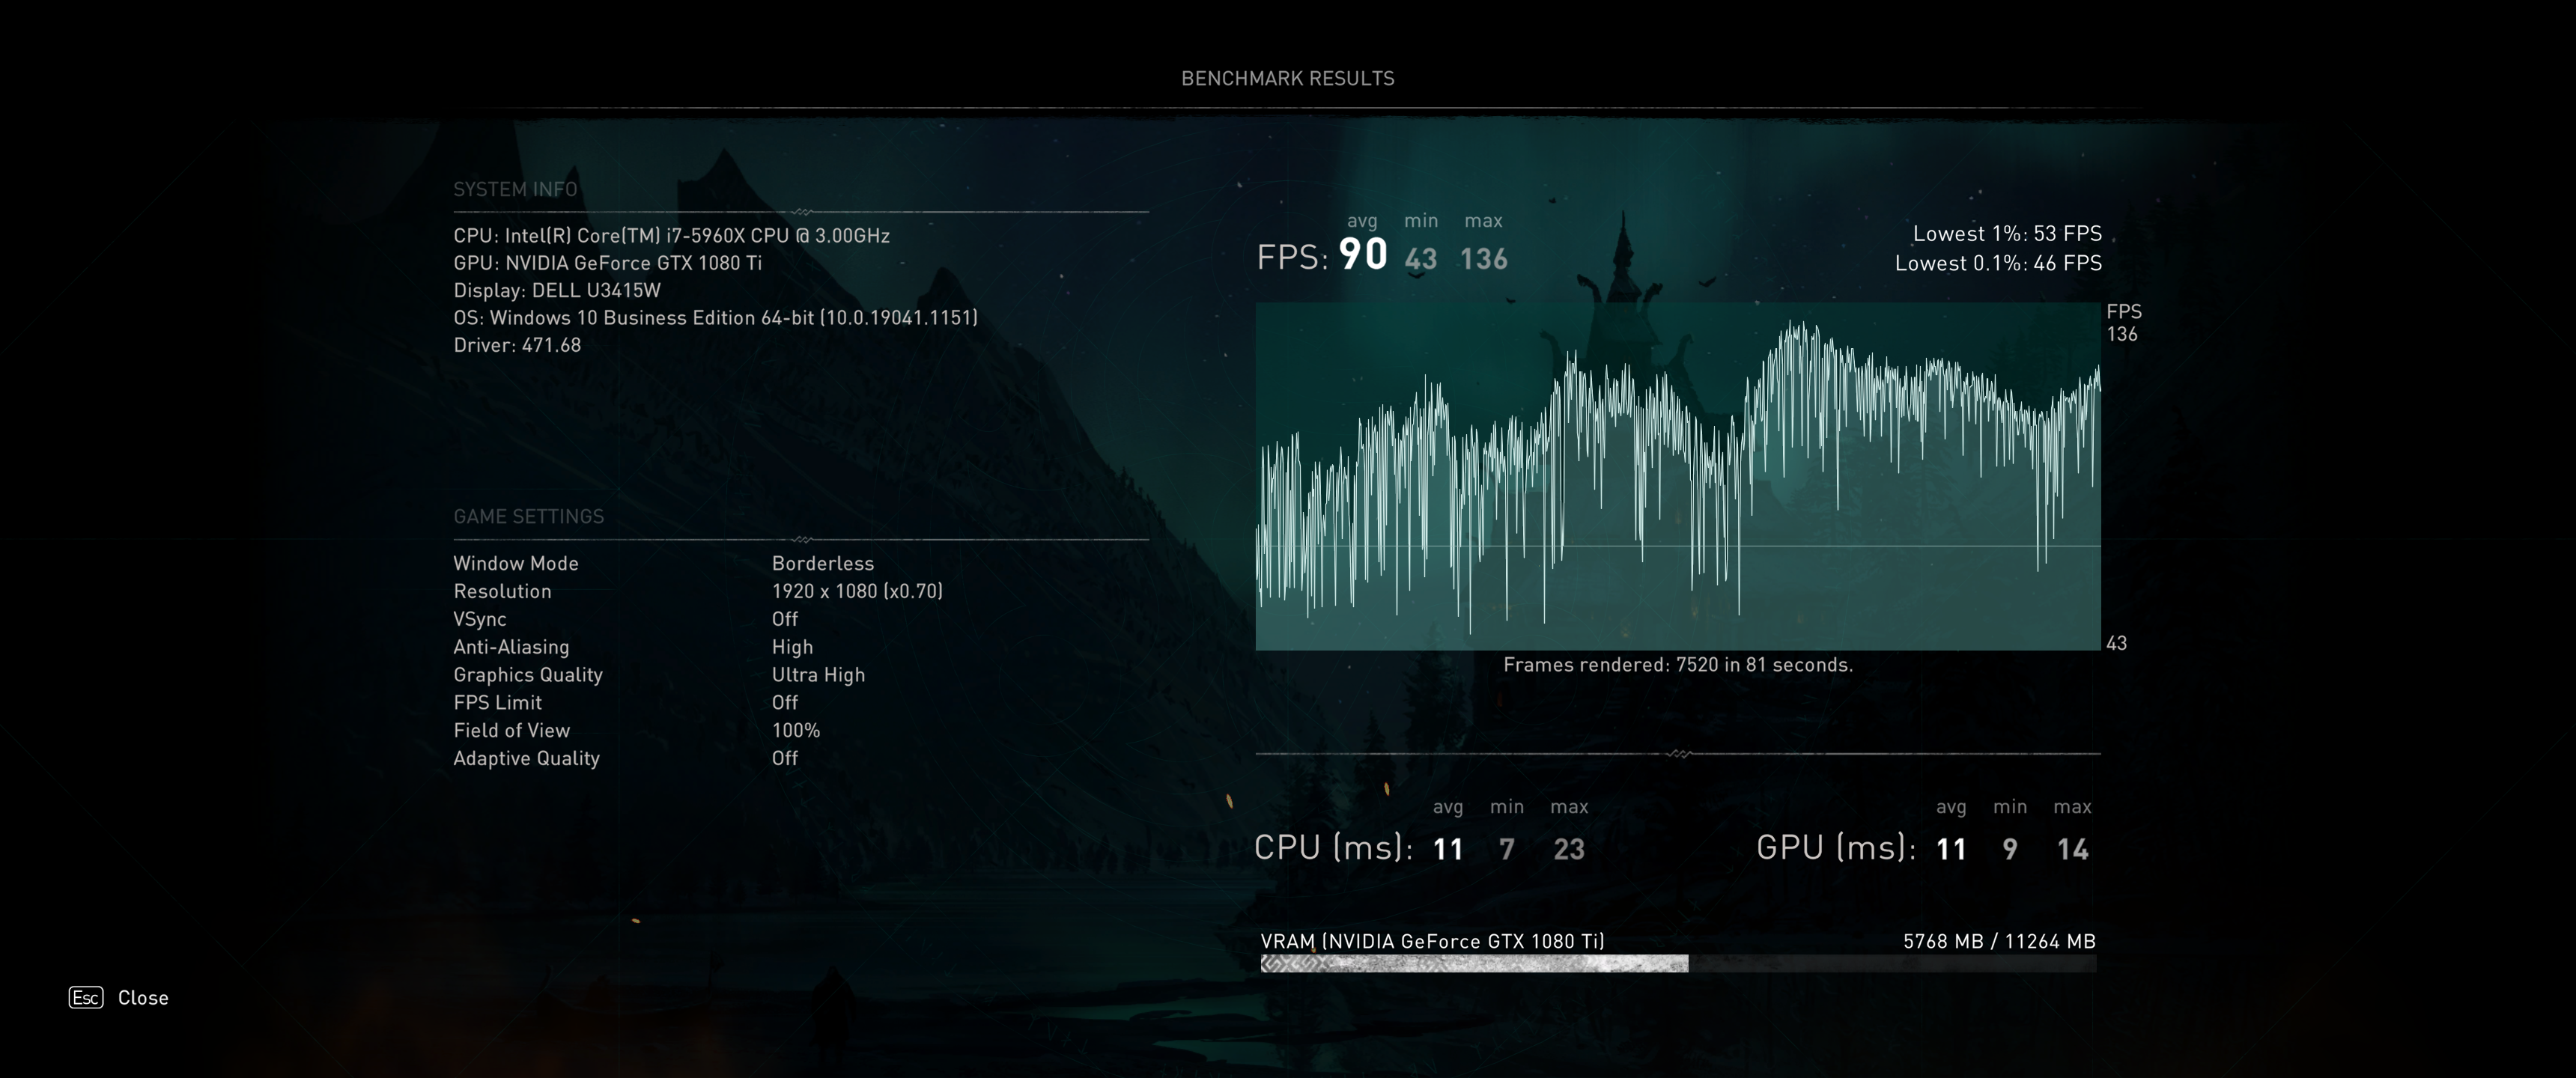
Task: Click the Graphics Quality Ultra High value
Action: tap(818, 675)
